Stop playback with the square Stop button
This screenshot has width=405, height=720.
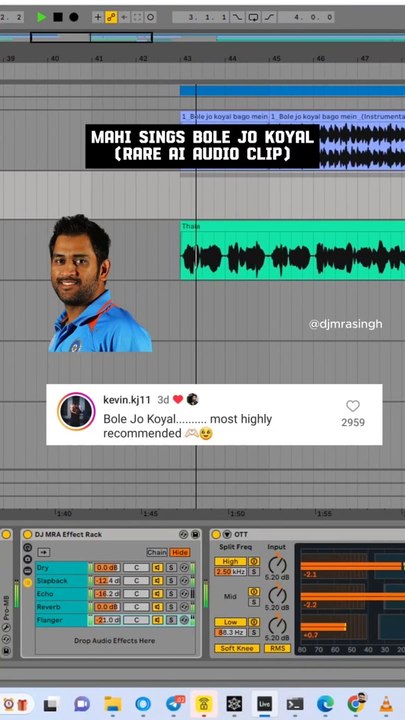[x=58, y=17]
